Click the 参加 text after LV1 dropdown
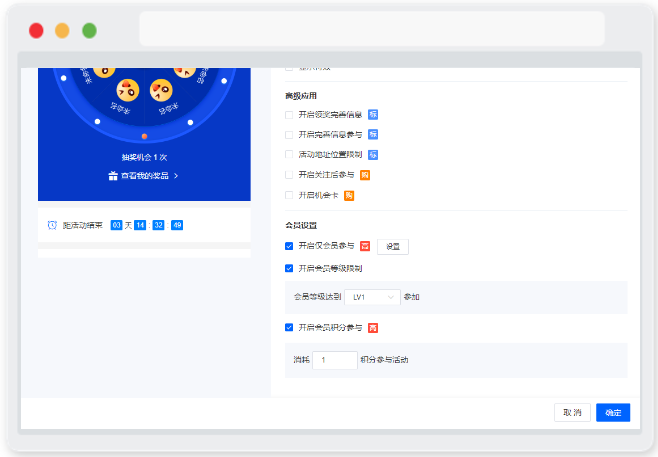 pos(411,297)
